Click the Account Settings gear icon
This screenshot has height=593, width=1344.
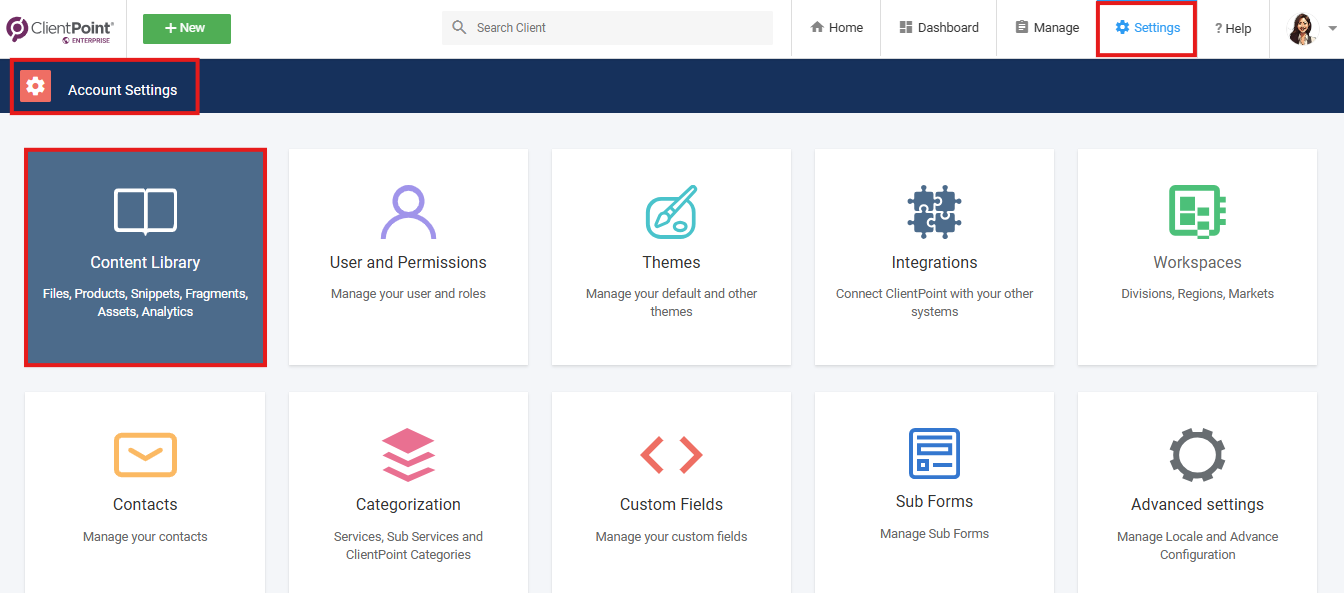click(36, 87)
